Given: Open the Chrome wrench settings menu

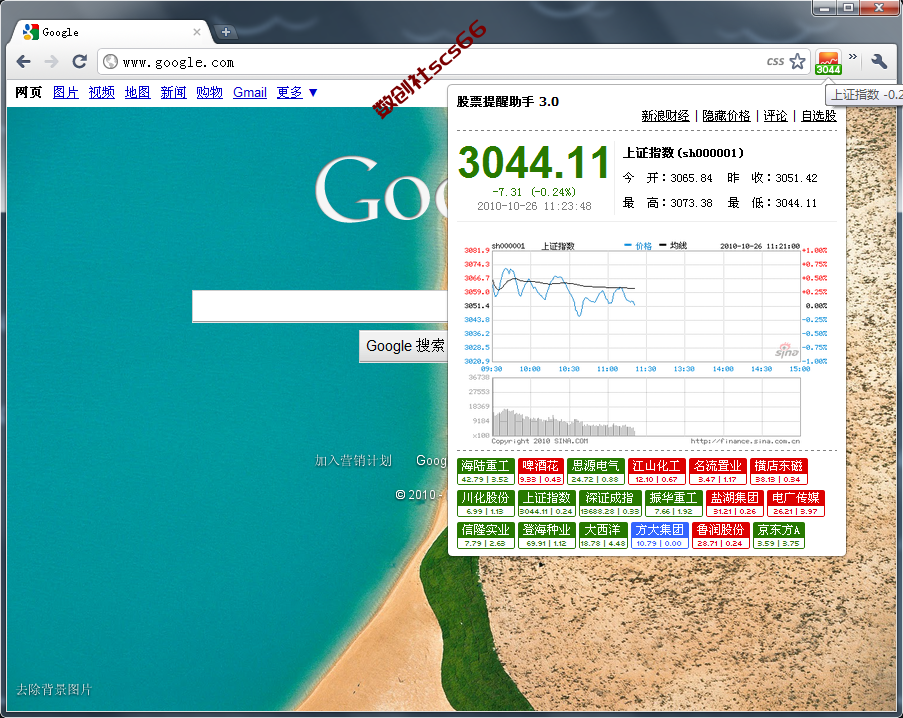Looking at the screenshot, I should (878, 61).
